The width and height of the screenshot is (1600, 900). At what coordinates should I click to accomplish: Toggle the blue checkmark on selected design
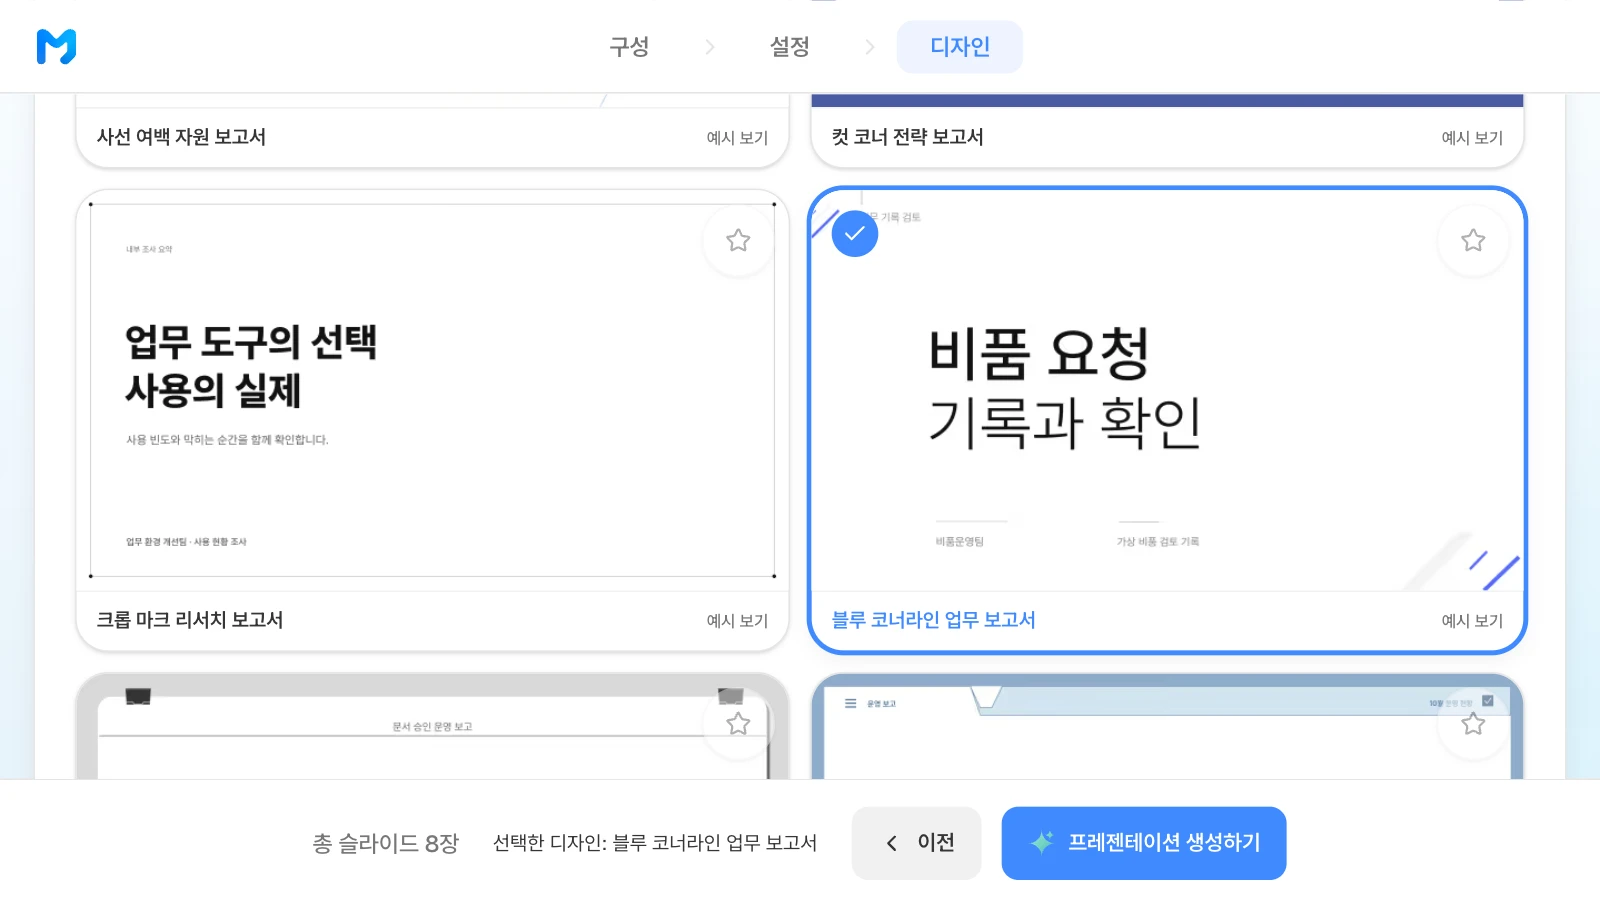click(x=855, y=234)
